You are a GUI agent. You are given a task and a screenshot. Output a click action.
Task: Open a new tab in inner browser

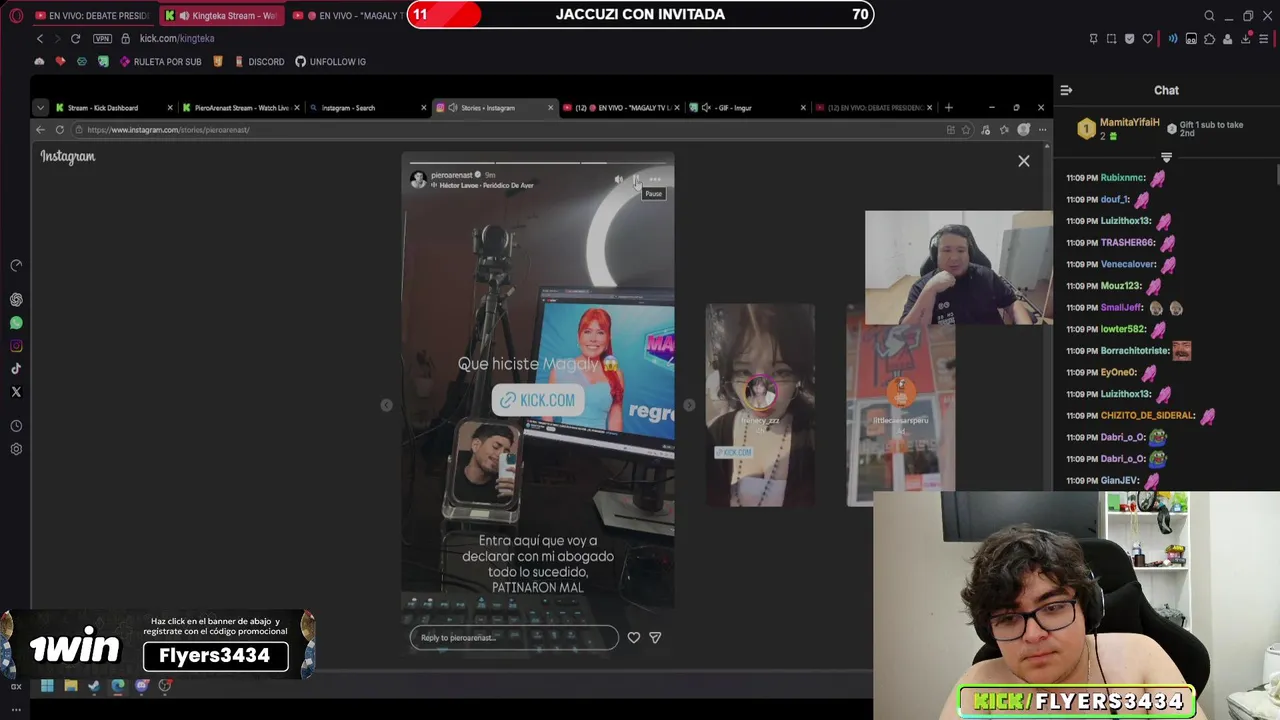[x=948, y=107]
